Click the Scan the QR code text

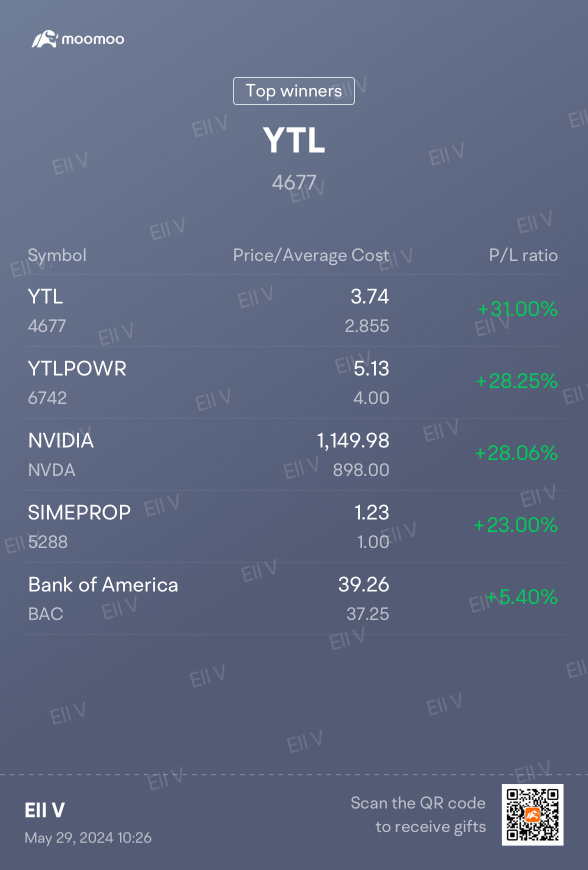(418, 803)
